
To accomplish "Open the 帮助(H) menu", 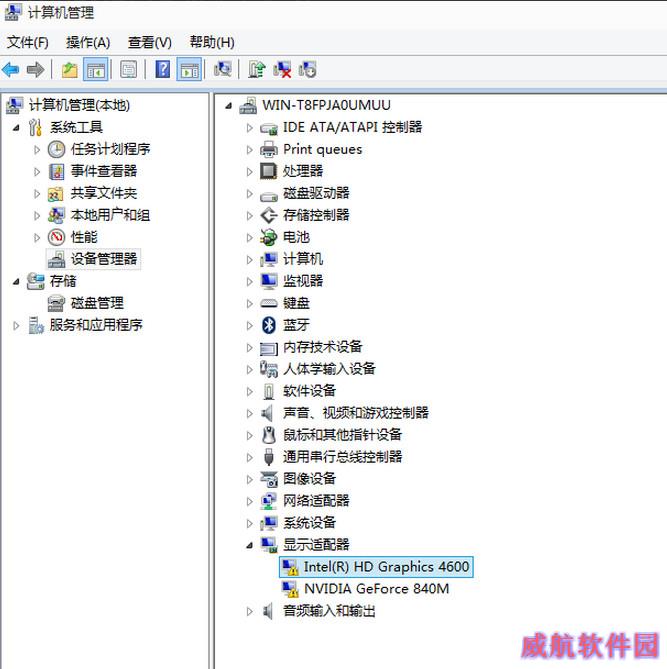I will [x=212, y=42].
